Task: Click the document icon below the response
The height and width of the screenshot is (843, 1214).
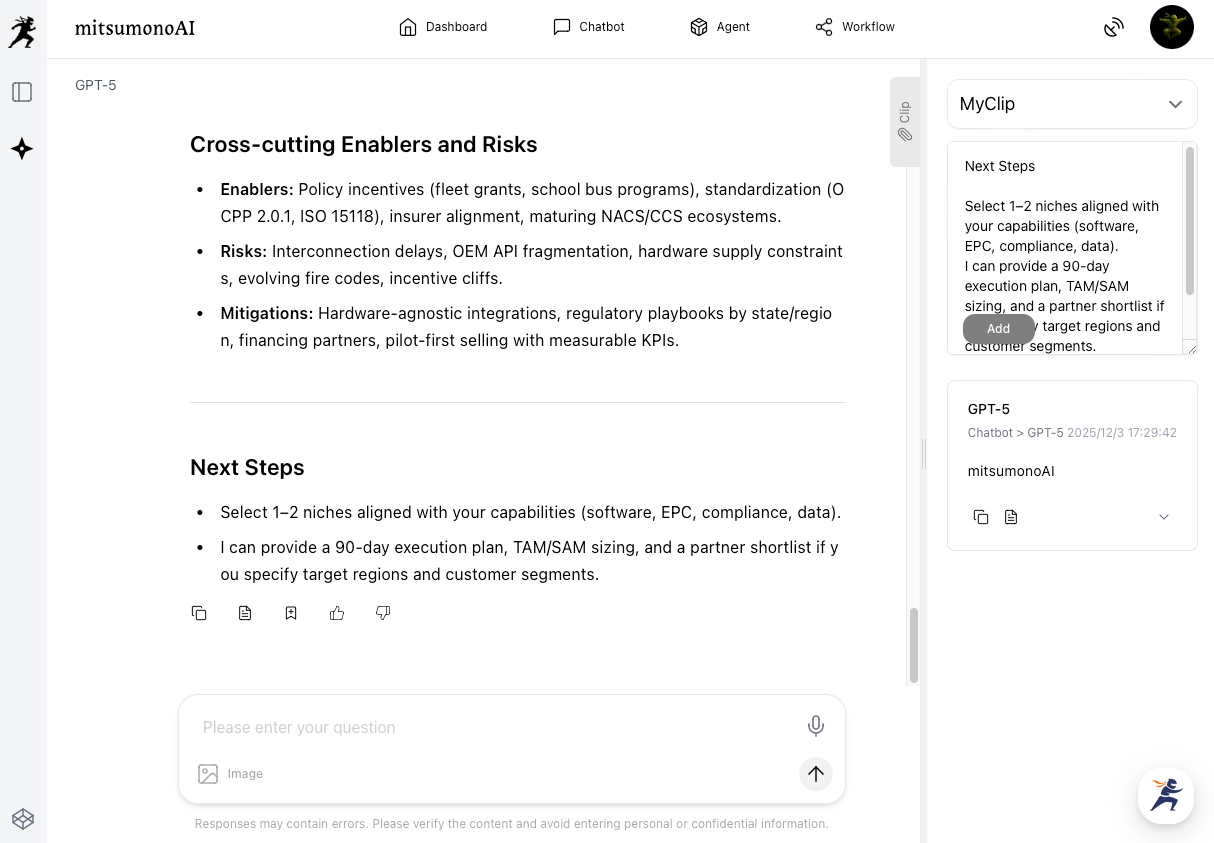Action: click(245, 613)
